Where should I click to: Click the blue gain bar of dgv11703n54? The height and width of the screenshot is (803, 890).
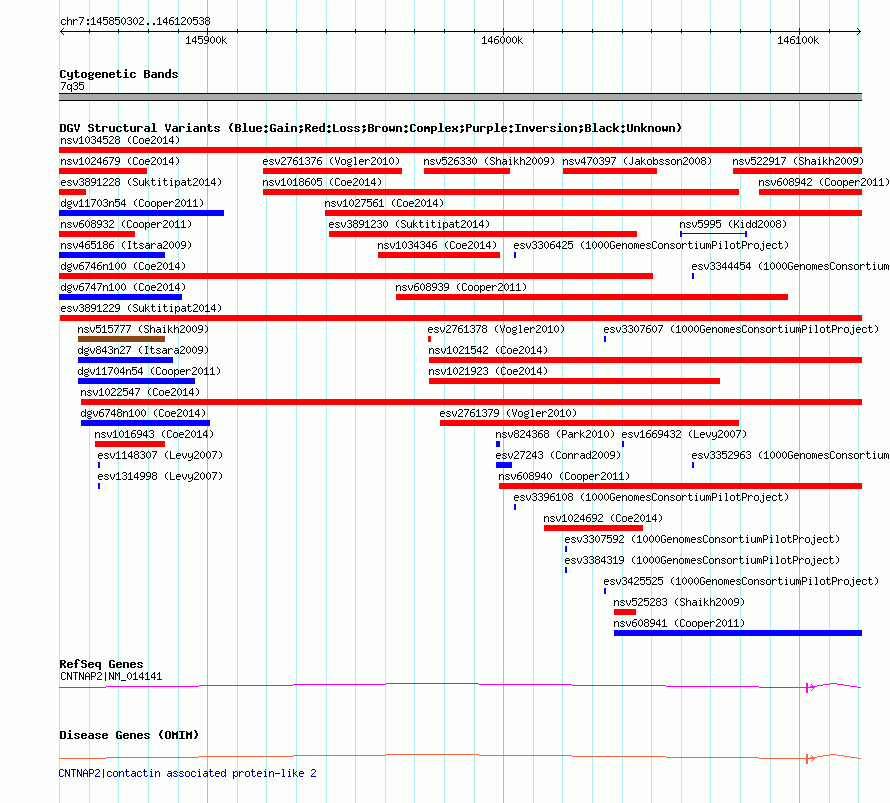[141, 213]
